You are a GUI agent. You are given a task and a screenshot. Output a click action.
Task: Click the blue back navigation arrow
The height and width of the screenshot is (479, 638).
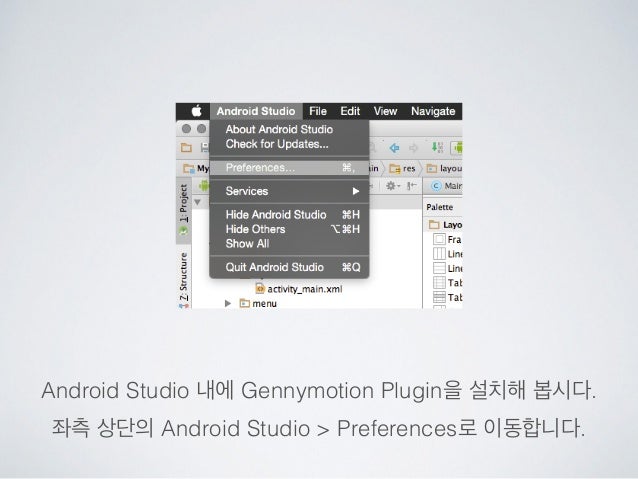pos(394,148)
